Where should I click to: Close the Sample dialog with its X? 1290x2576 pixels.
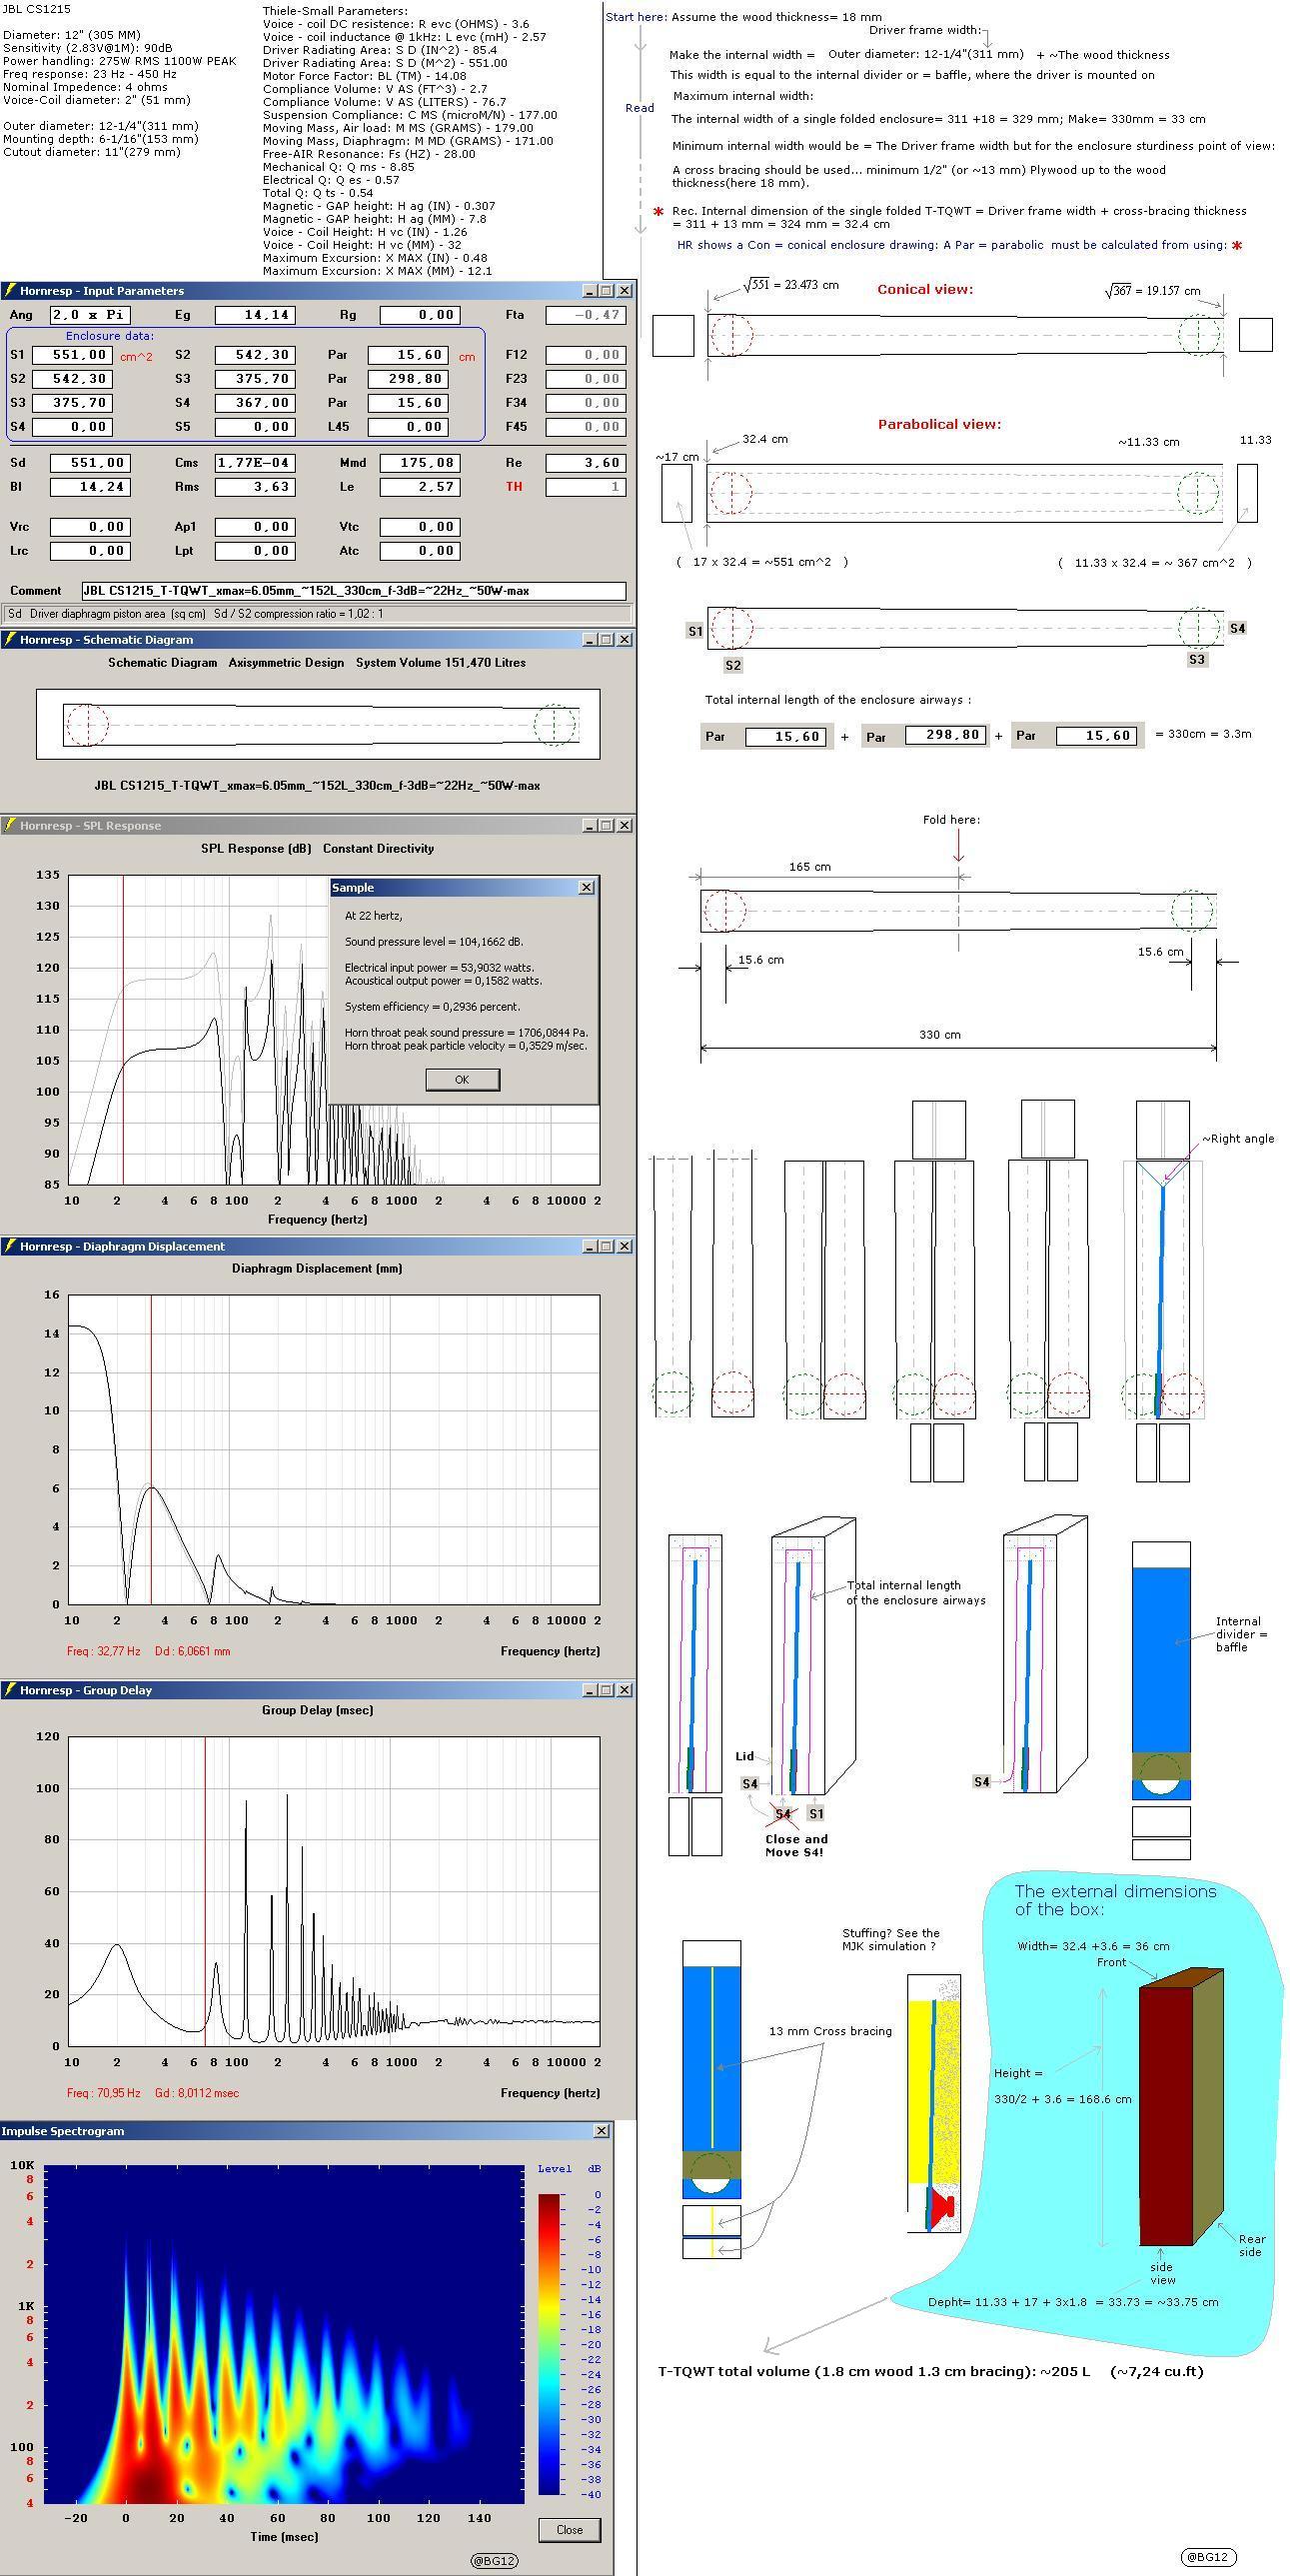pos(586,887)
